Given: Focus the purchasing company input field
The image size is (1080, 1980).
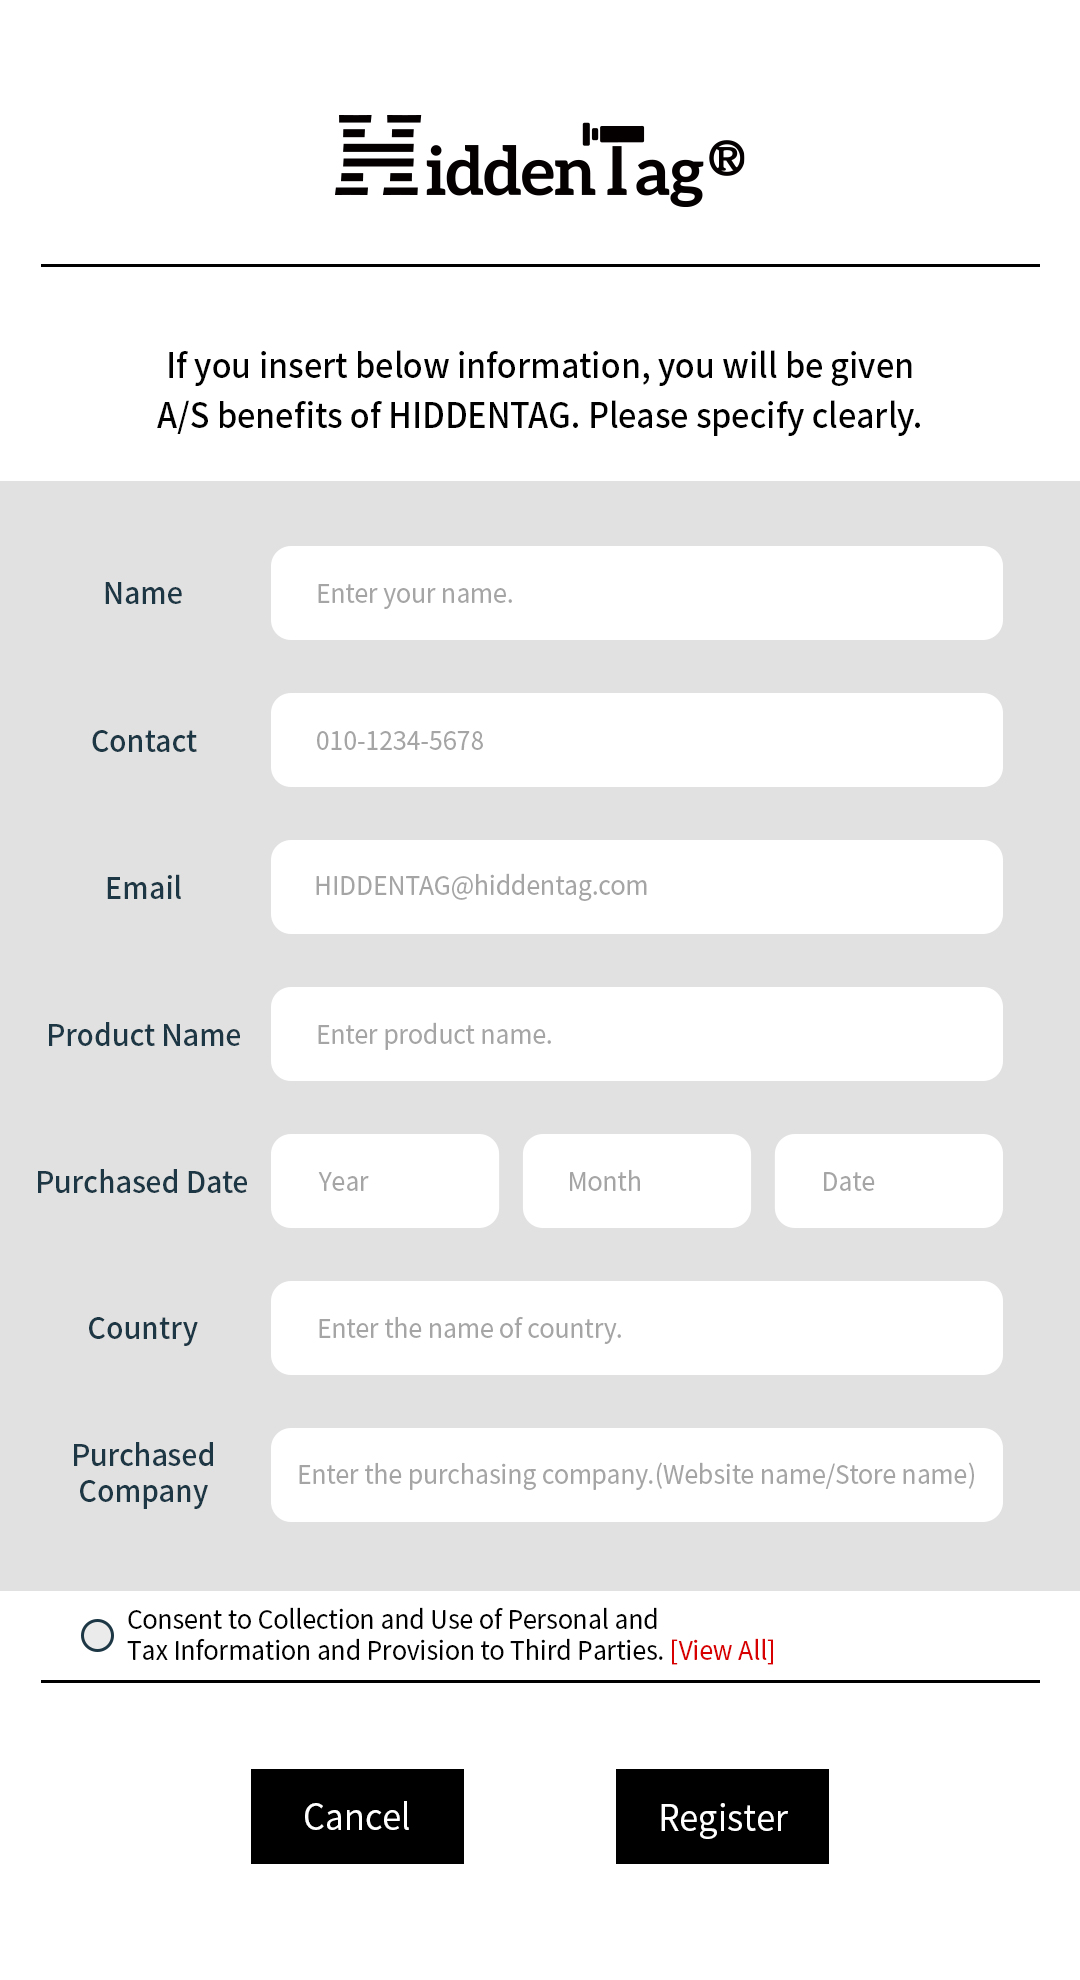Looking at the screenshot, I should [637, 1475].
